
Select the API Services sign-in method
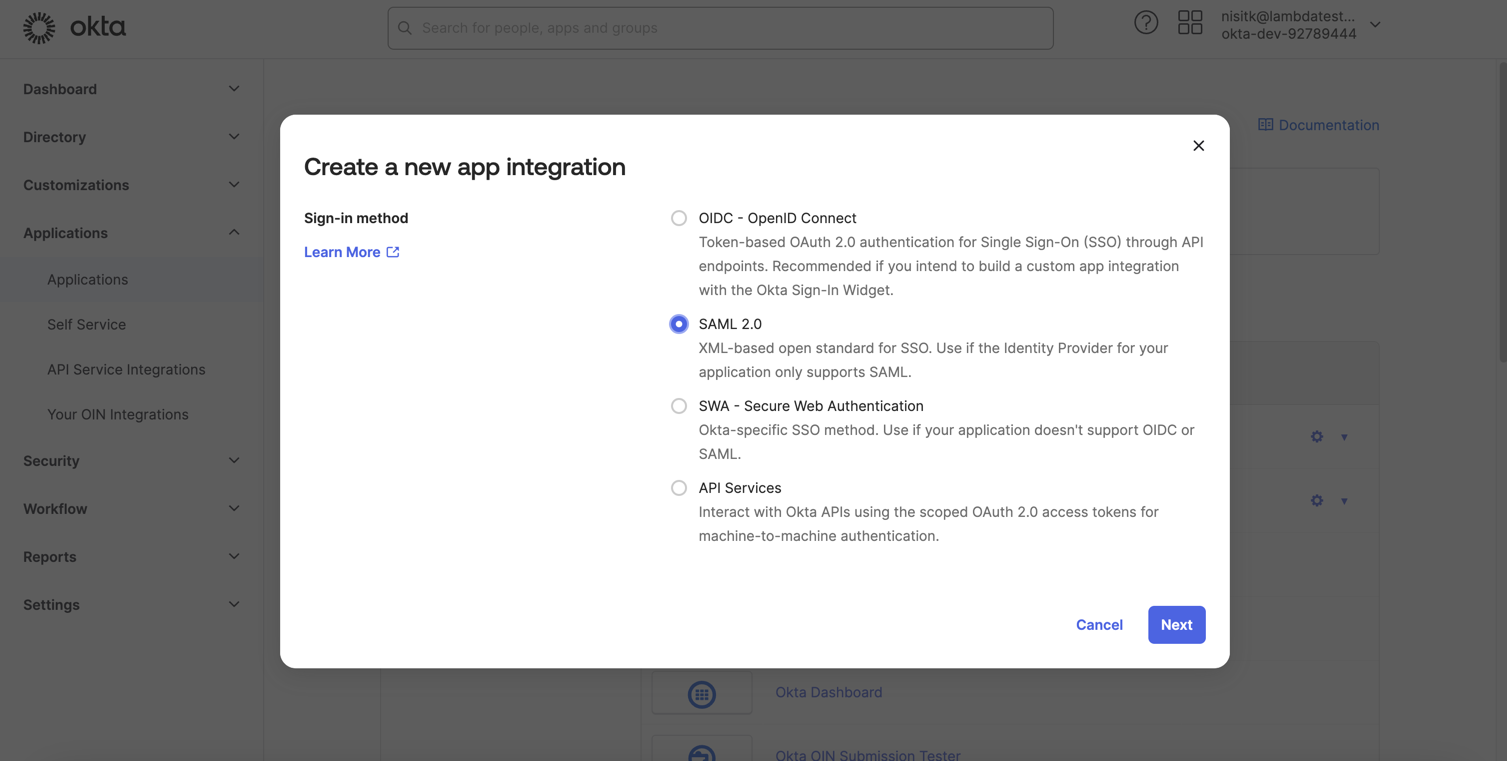679,488
